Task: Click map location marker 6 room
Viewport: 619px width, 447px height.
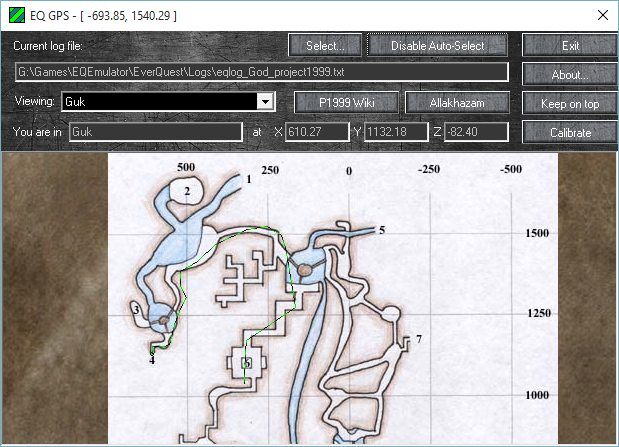Action: tap(246, 363)
